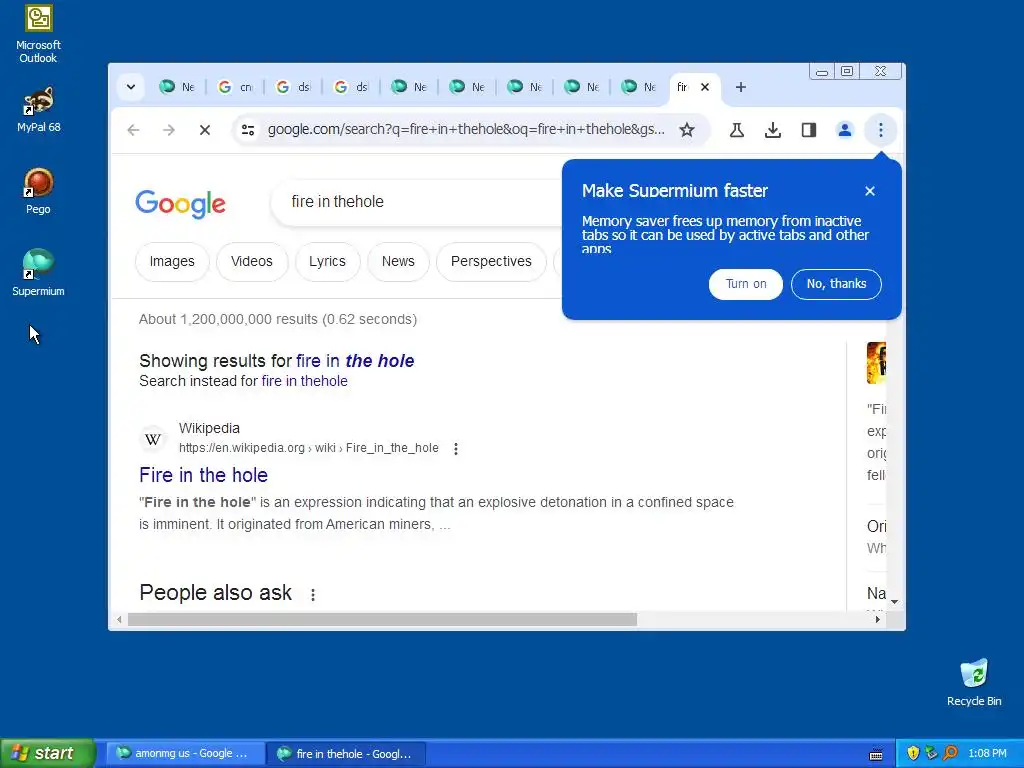
Task: Open the Wikipedia result URL breadcrumb
Action: 308,448
